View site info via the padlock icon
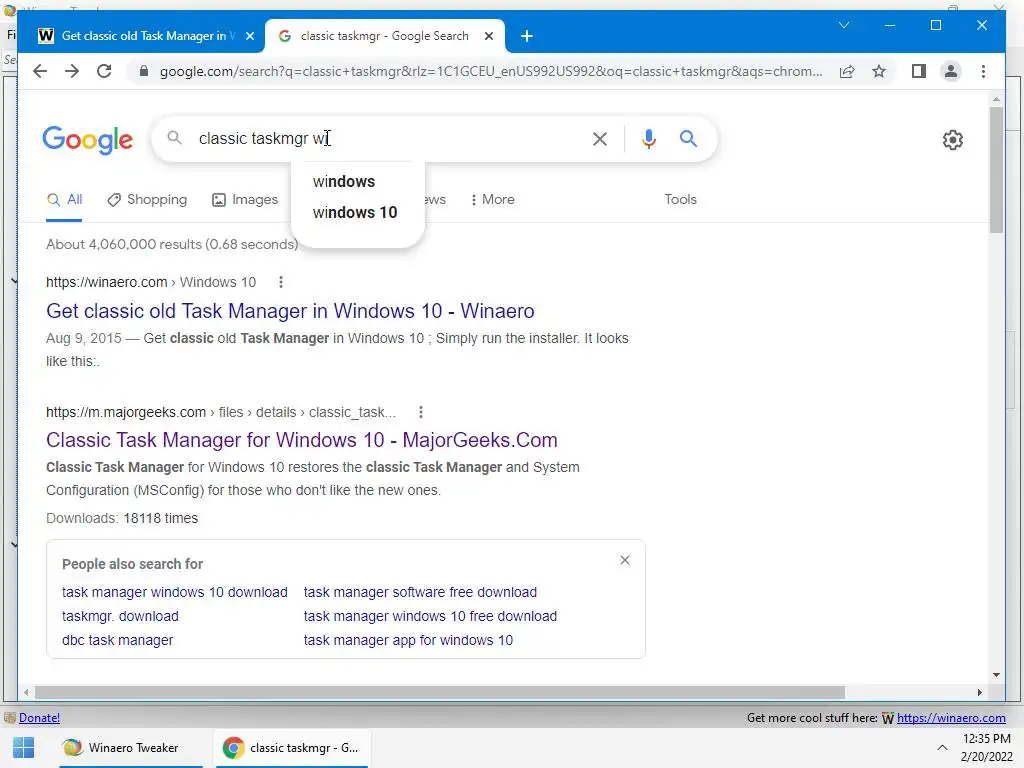The height and width of the screenshot is (768, 1024). pyautogui.click(x=144, y=71)
